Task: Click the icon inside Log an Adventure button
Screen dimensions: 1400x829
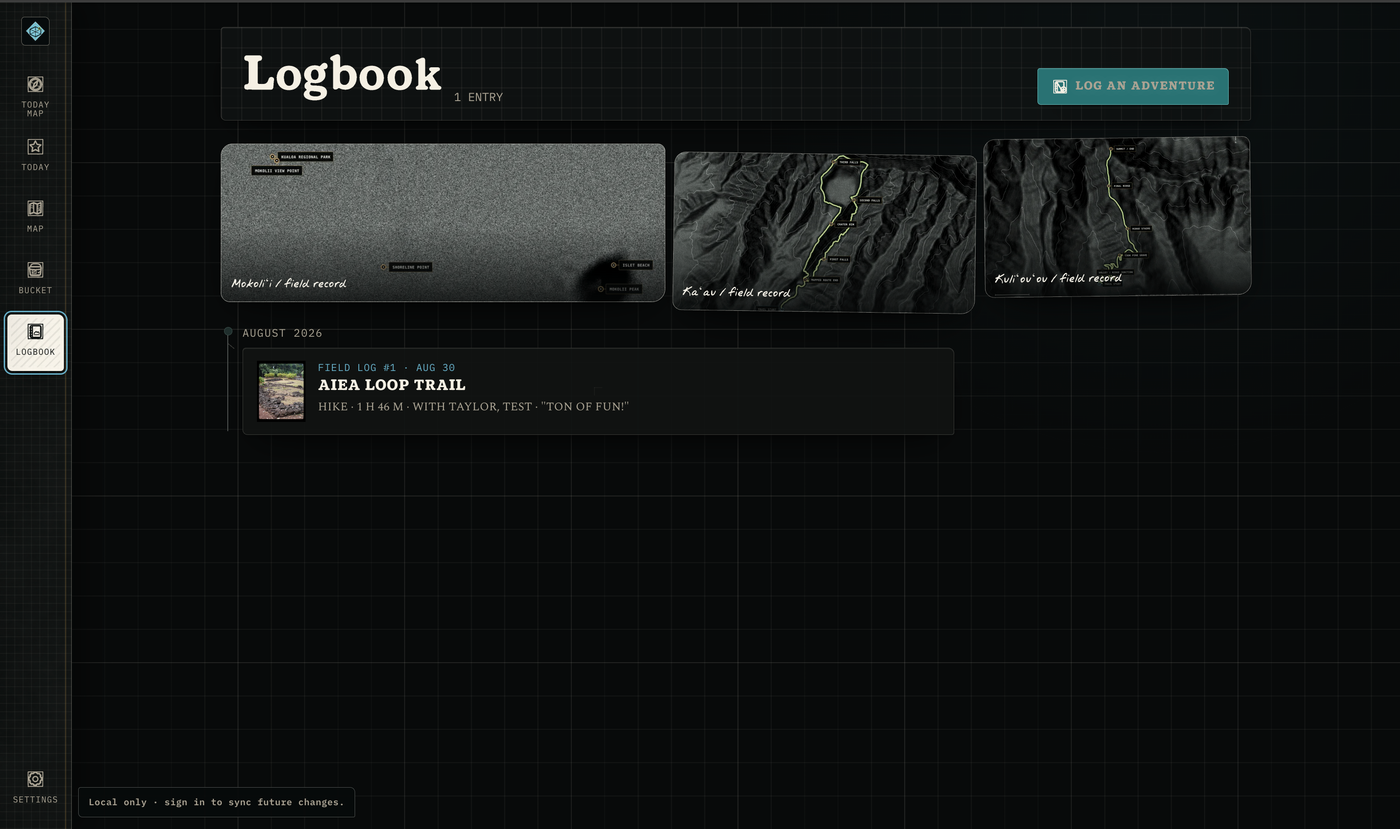Action: tap(1060, 87)
